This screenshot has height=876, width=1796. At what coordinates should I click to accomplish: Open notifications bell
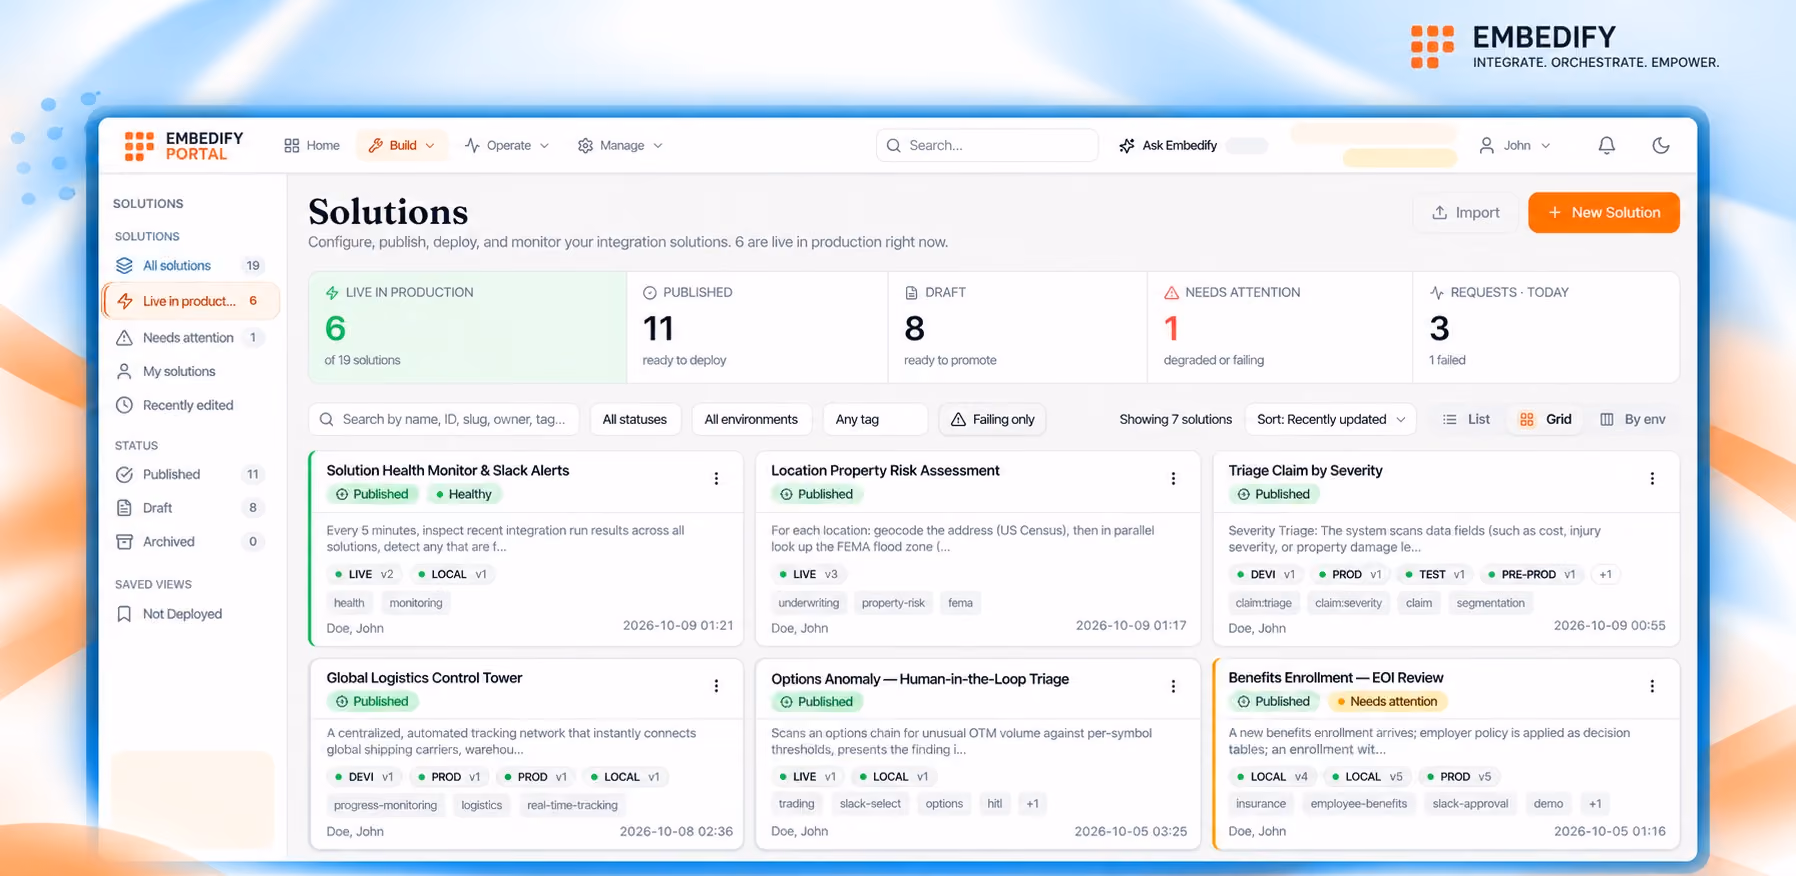(1606, 145)
